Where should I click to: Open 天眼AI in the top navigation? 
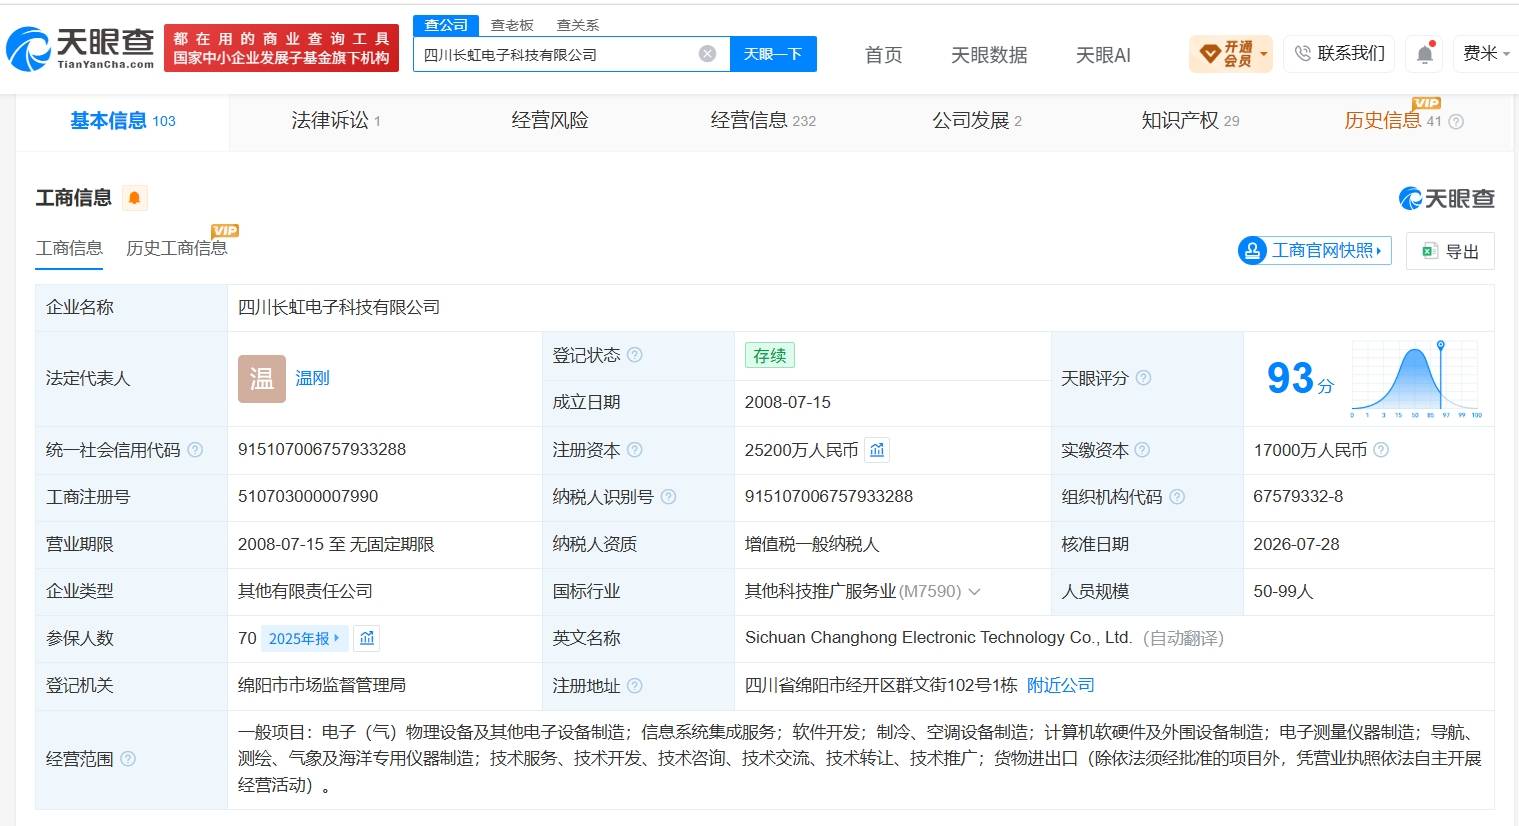(1103, 55)
